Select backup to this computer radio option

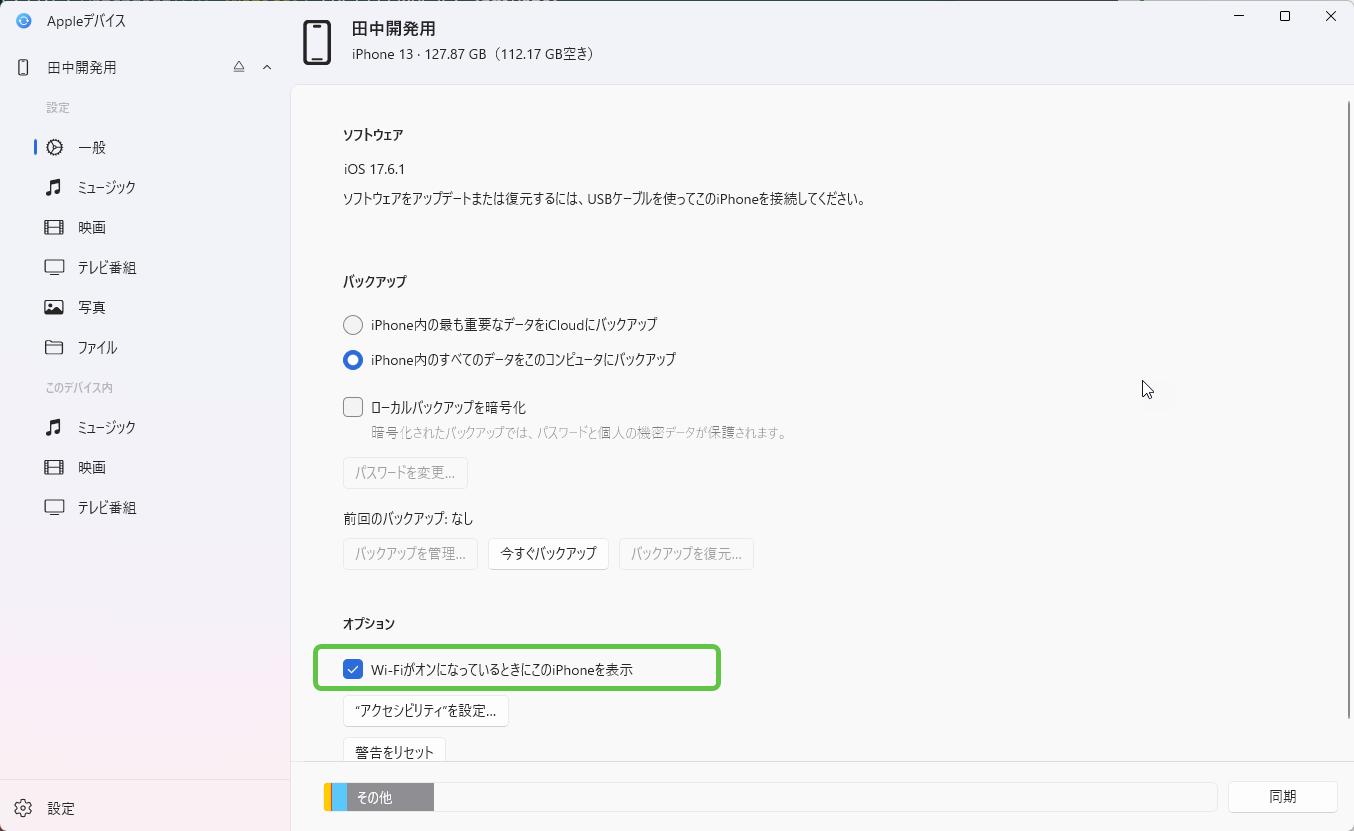coord(353,359)
